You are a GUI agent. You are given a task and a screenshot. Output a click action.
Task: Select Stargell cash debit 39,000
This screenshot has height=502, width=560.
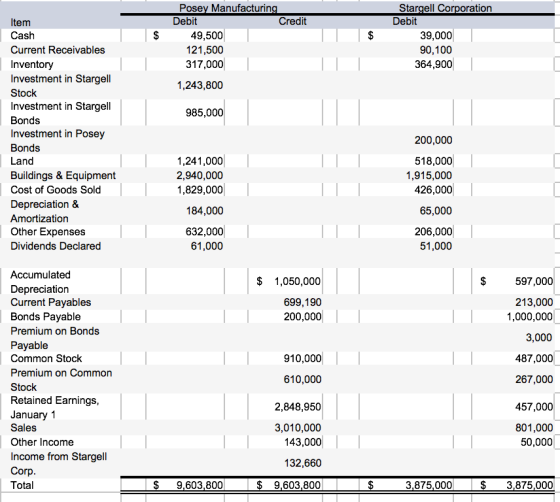click(436, 36)
